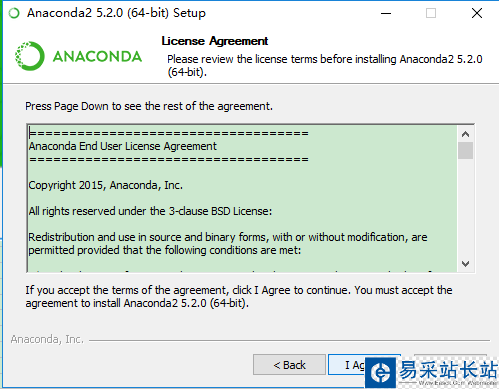This screenshot has height=389, width=499.
Task: Minimize the Anaconda2 Setup window
Action: point(386,13)
